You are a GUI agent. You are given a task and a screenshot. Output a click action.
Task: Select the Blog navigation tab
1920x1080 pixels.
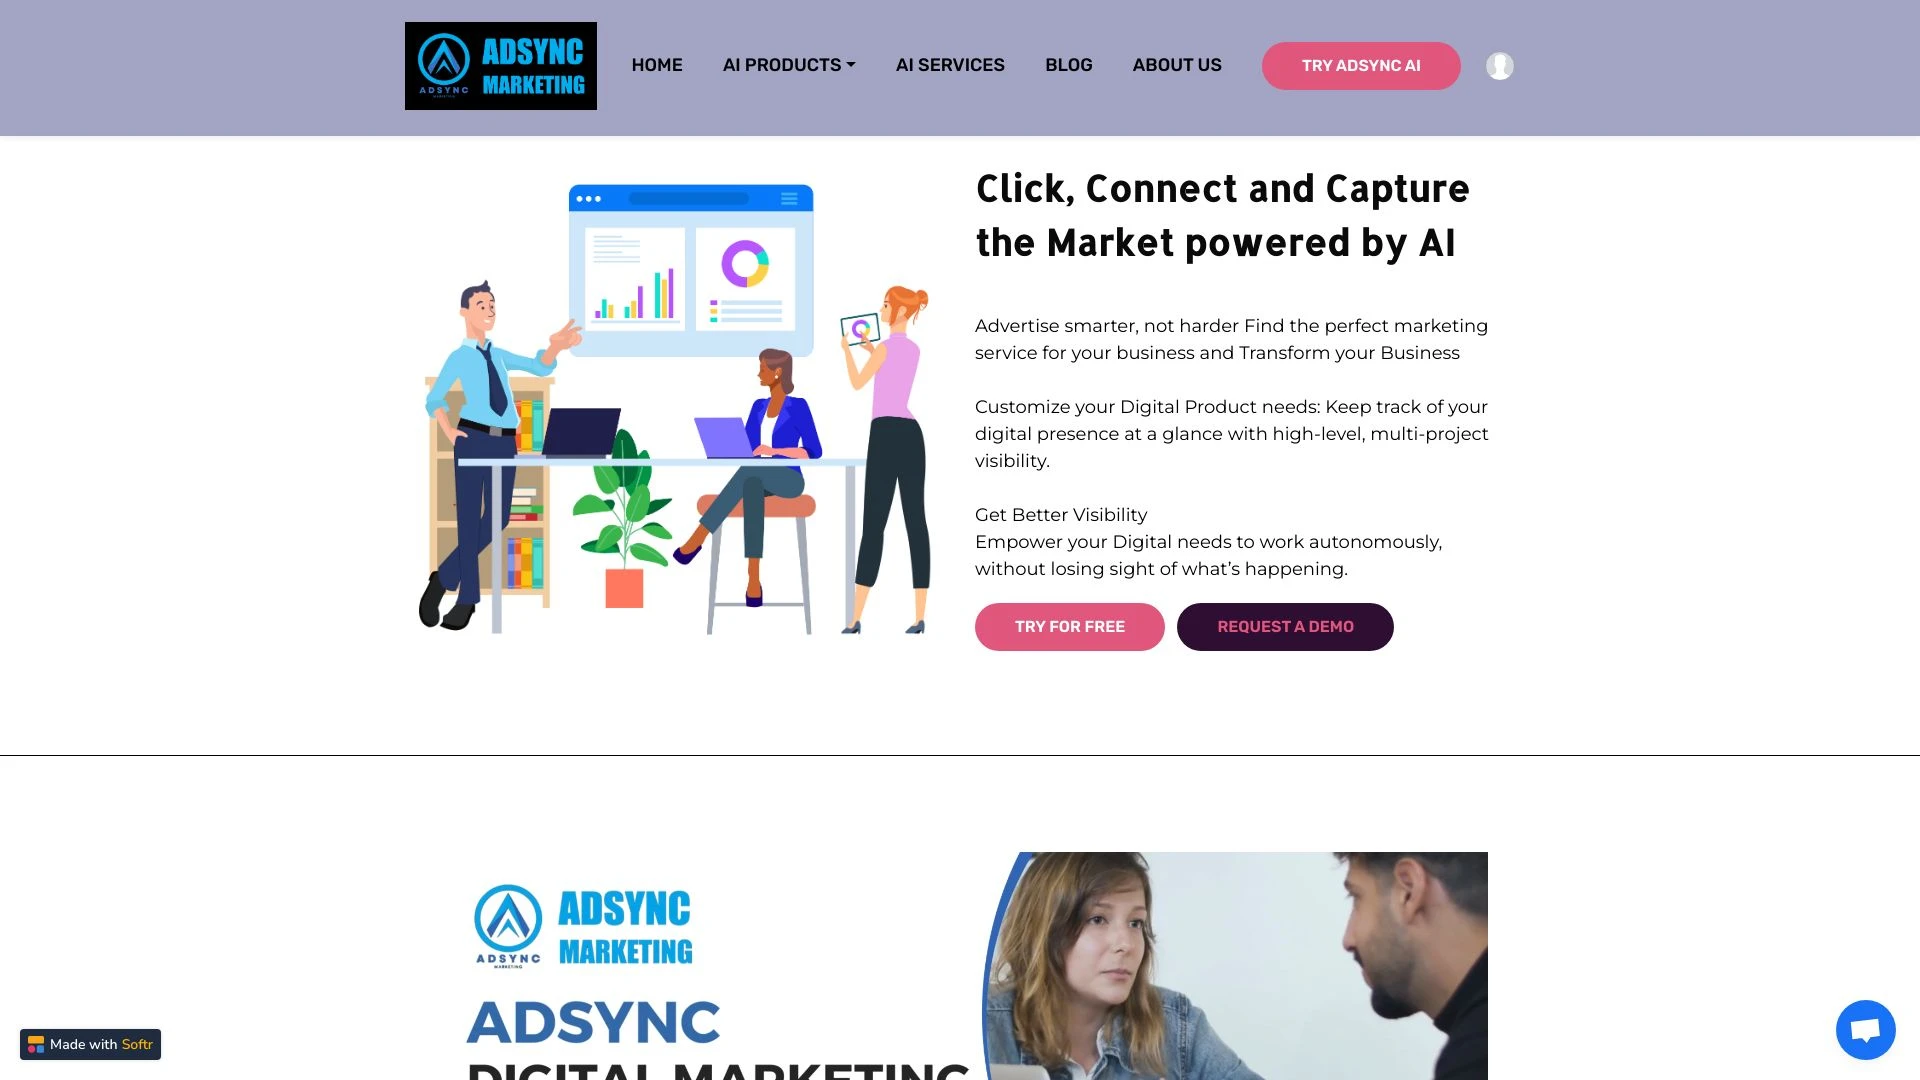pos(1068,65)
